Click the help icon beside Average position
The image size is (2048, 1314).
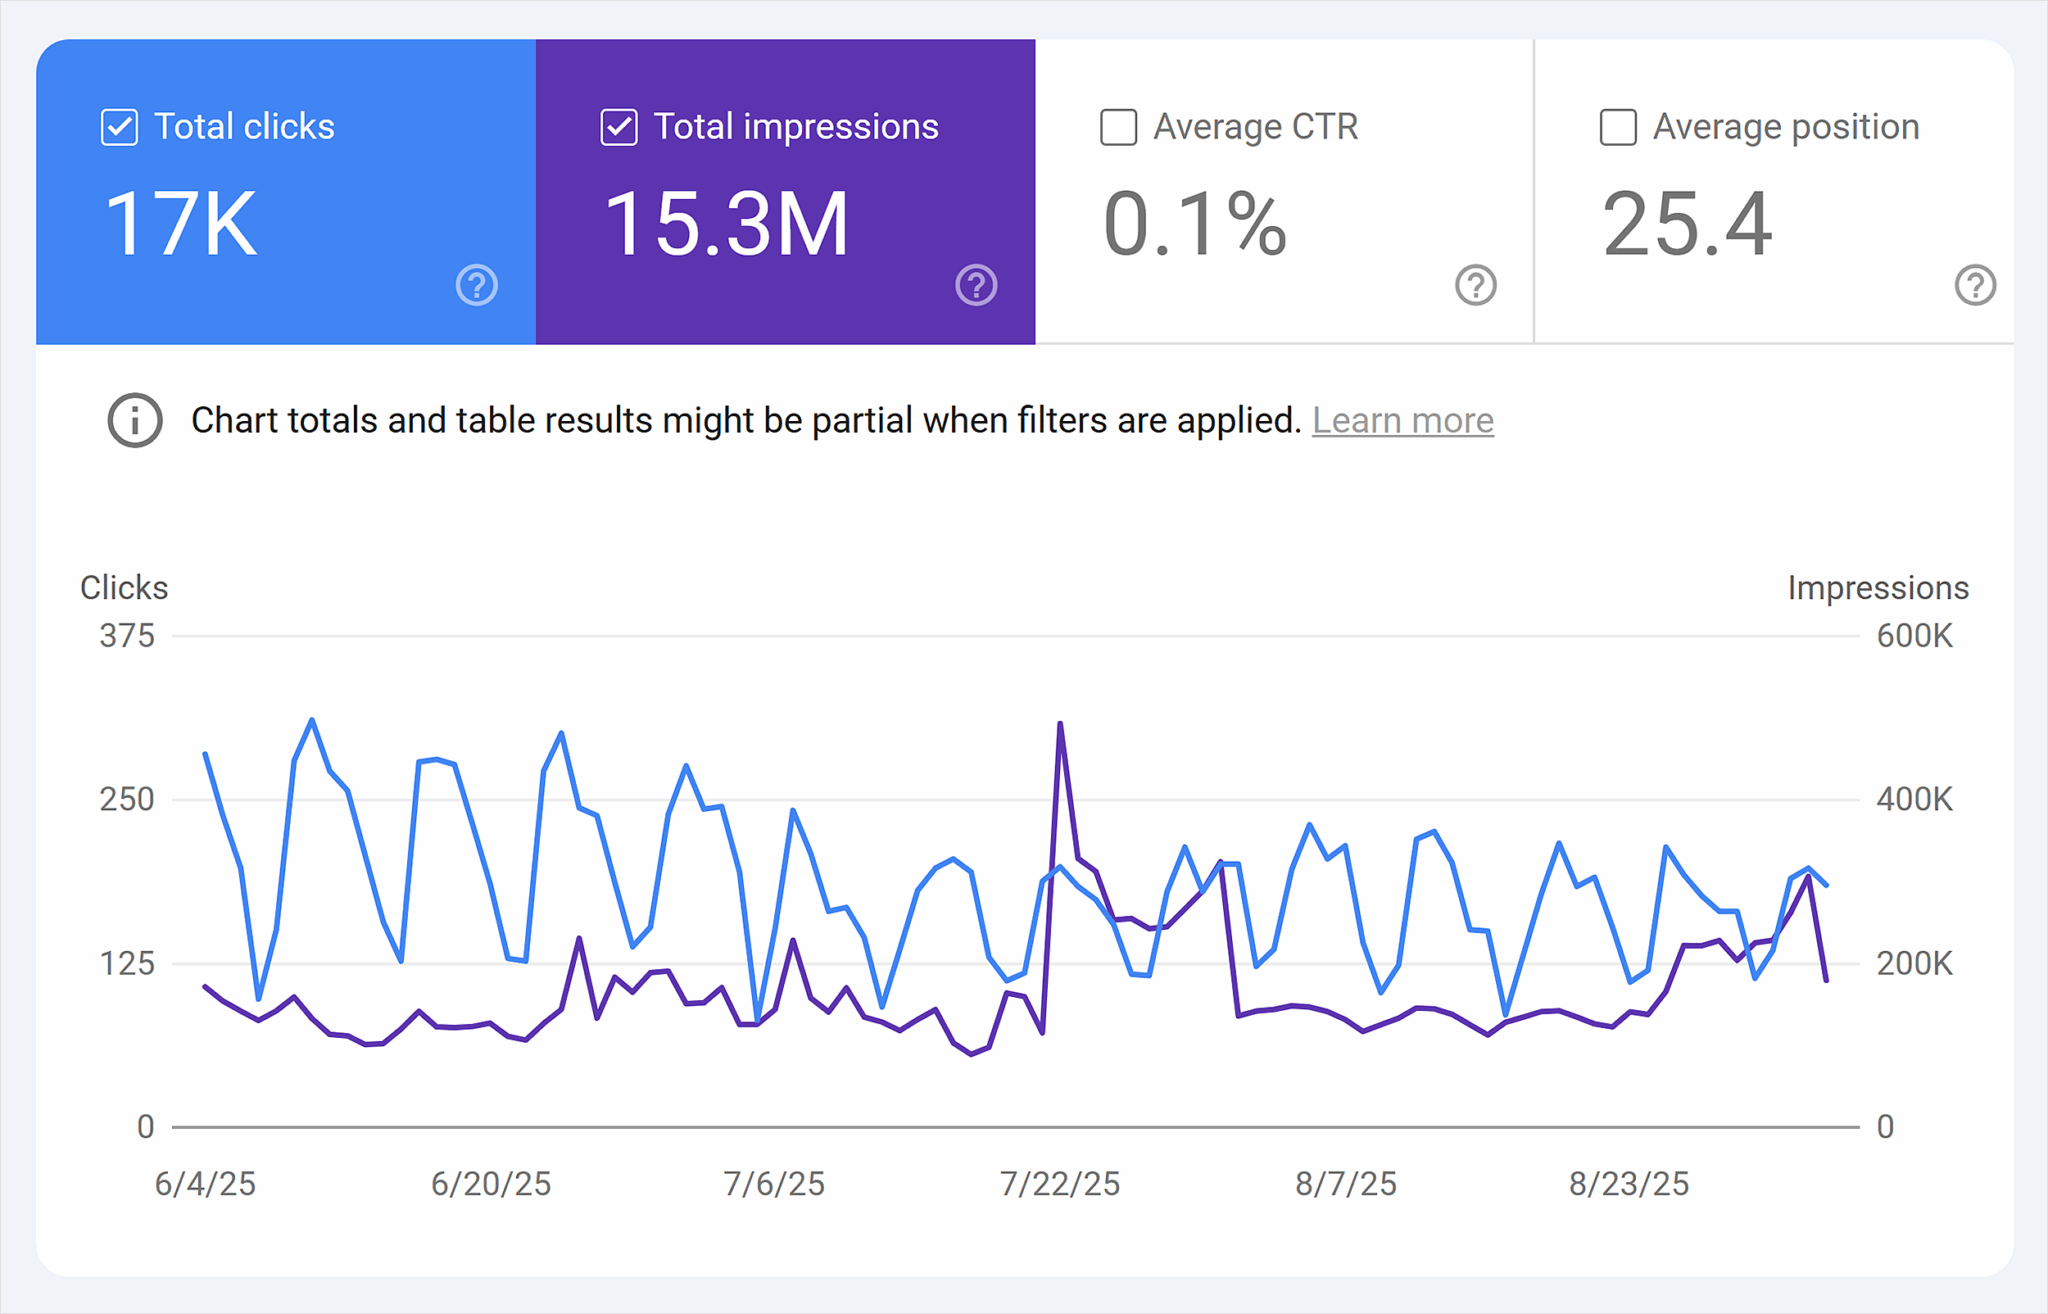point(1976,286)
